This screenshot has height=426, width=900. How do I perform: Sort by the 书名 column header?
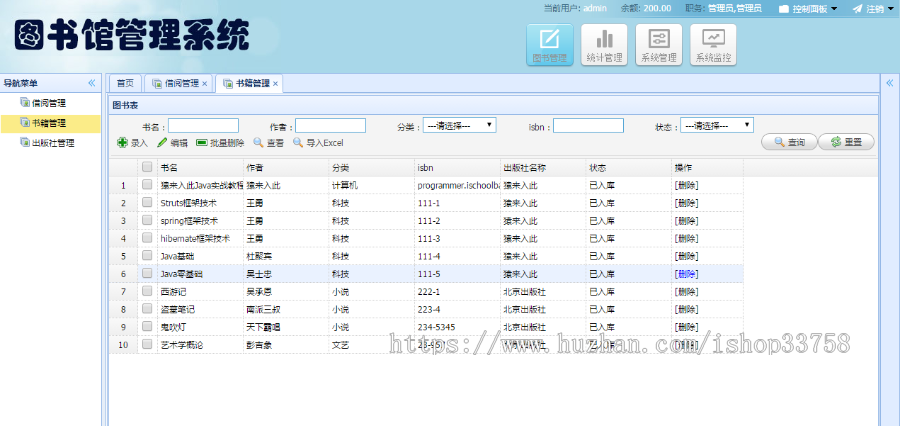[x=200, y=168]
